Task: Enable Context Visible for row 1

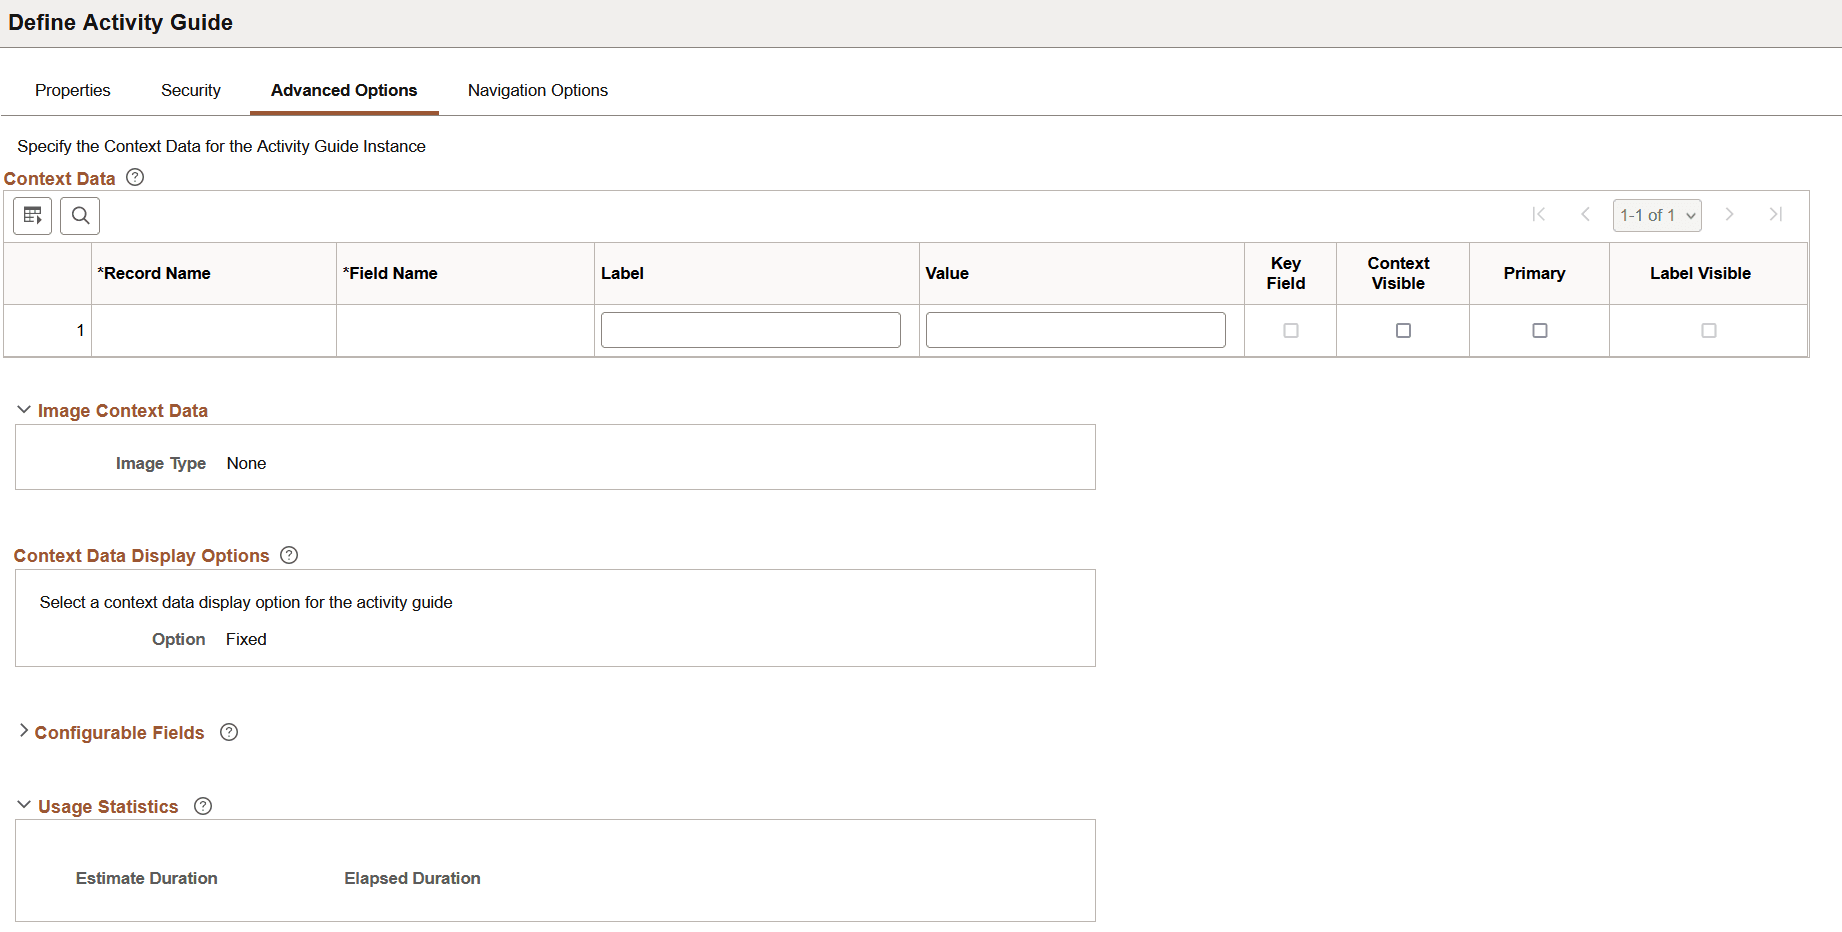Action: (x=1402, y=330)
